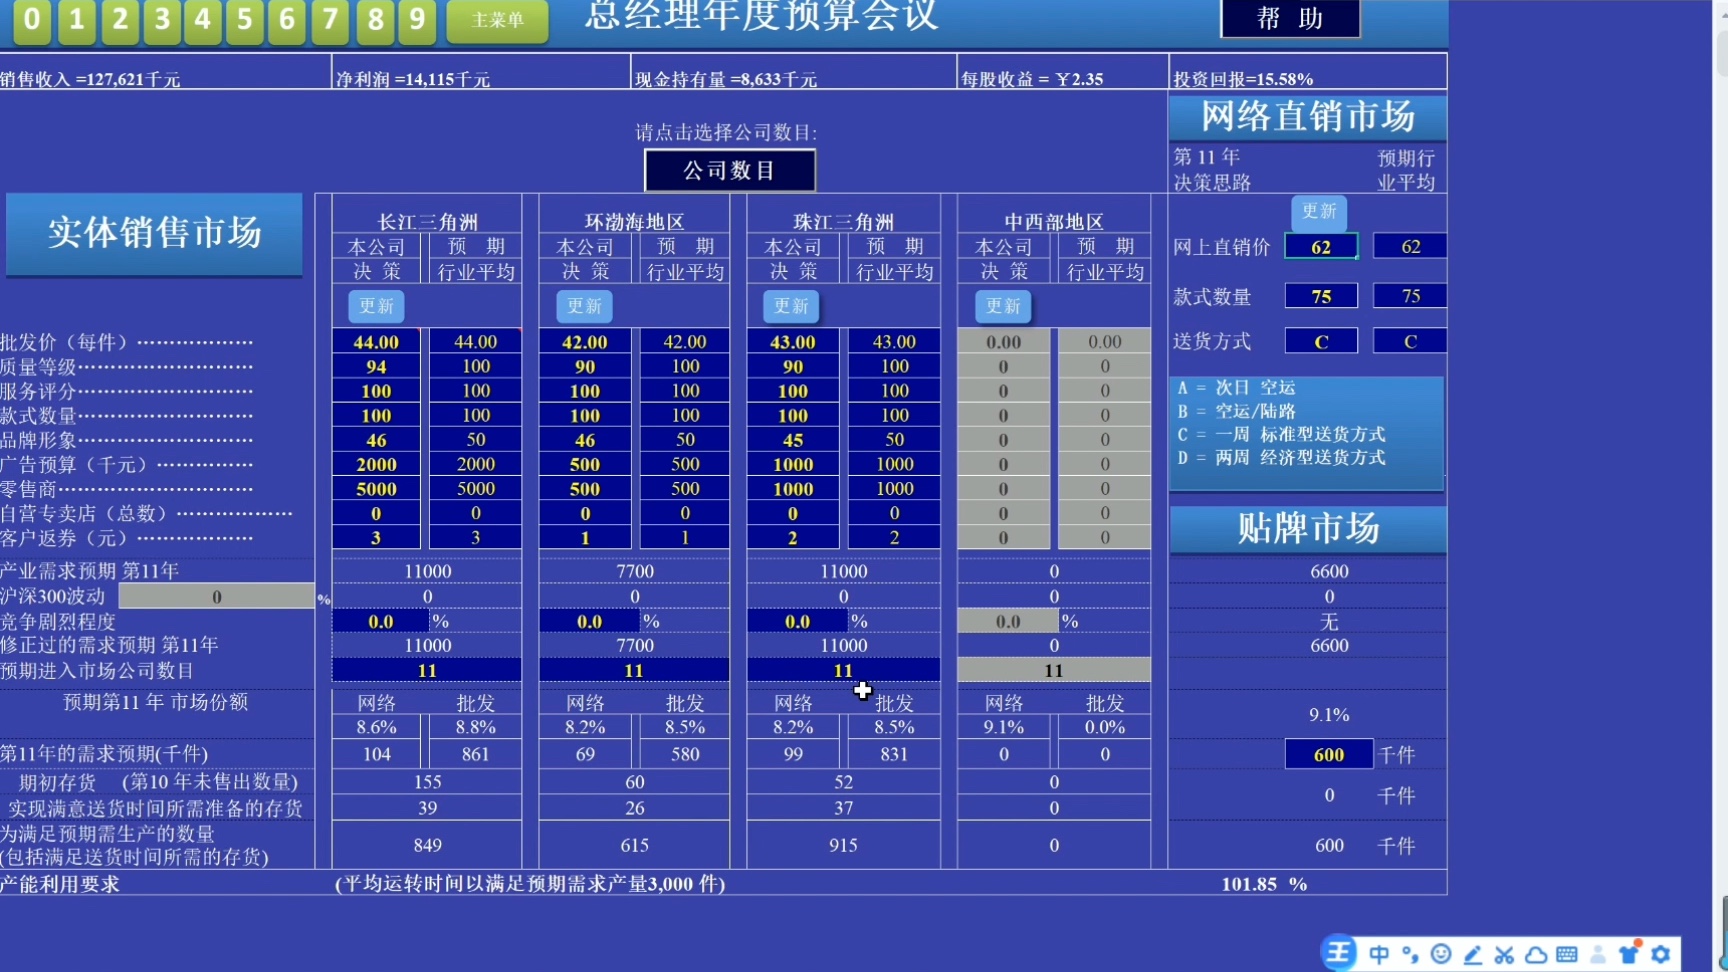
Task: Click 更新 under 长江三角洲
Action: click(x=376, y=306)
